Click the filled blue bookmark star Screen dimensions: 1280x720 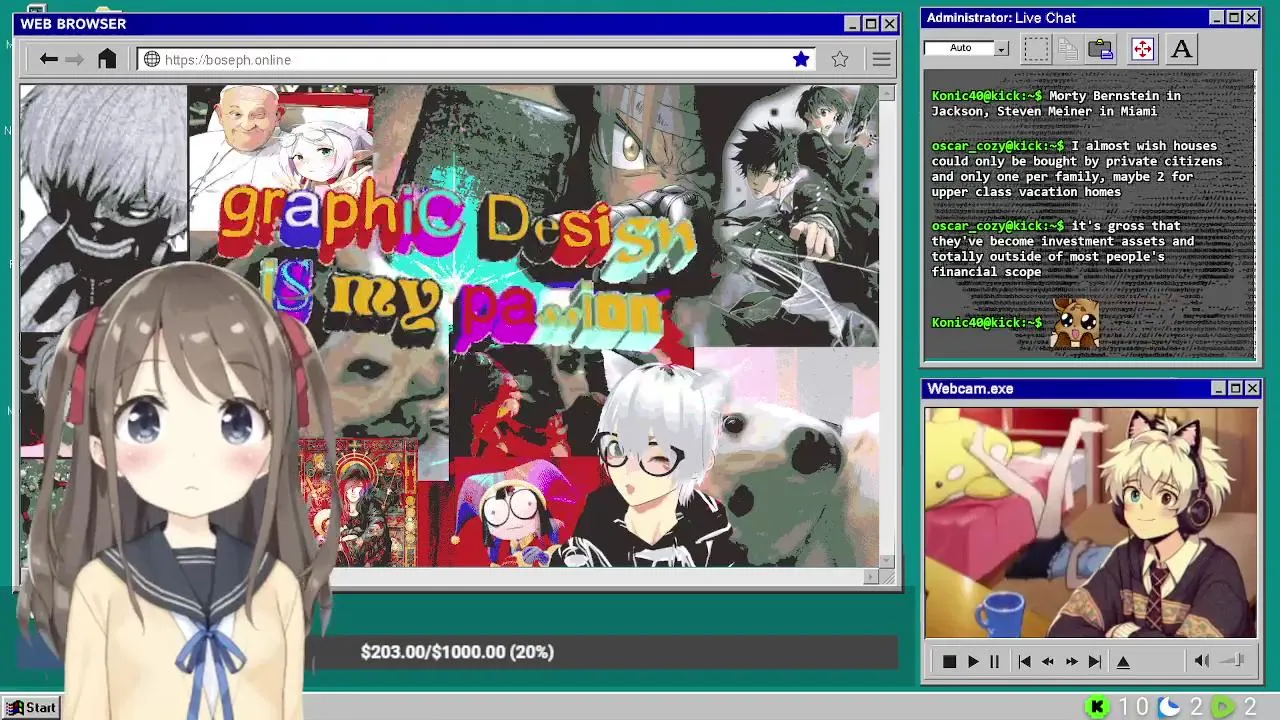click(x=801, y=60)
